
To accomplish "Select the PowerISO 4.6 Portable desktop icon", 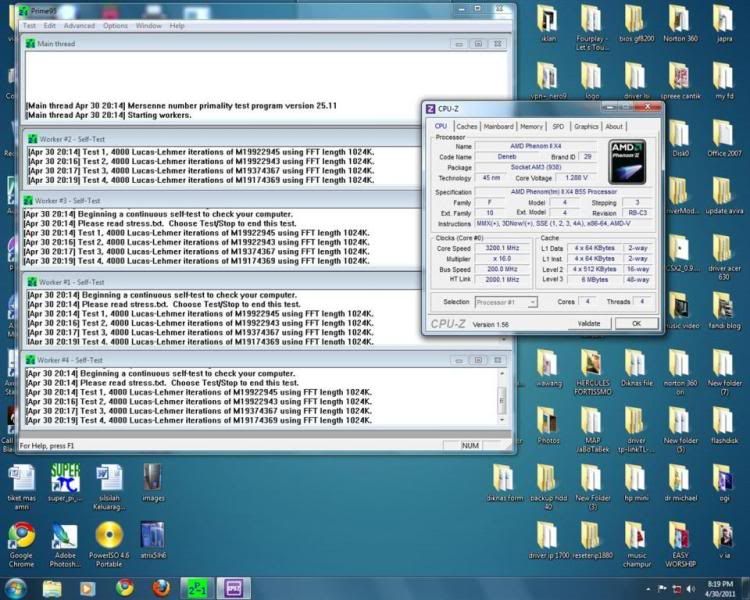I will pyautogui.click(x=109, y=544).
